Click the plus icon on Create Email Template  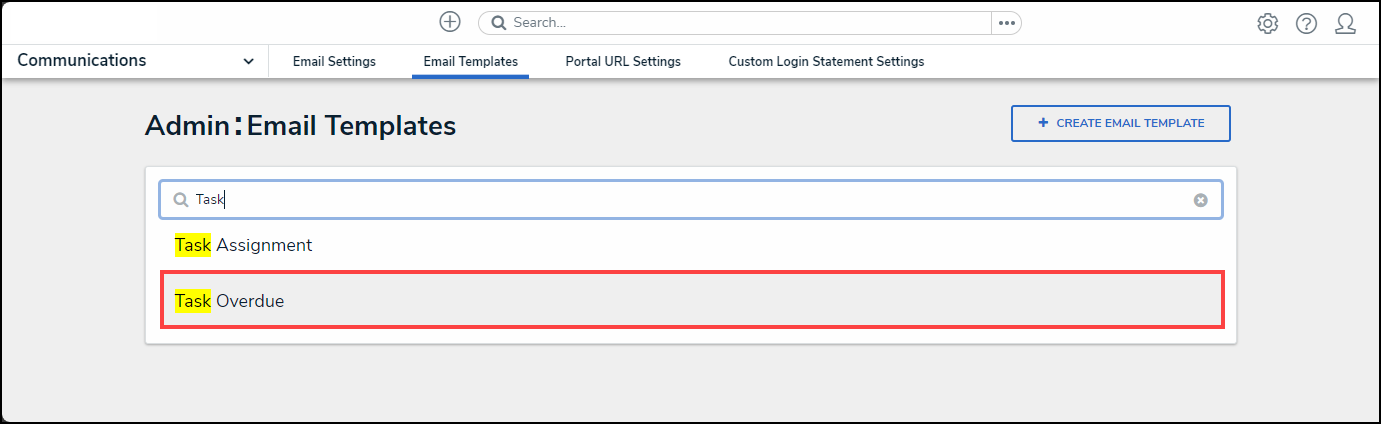point(1043,123)
